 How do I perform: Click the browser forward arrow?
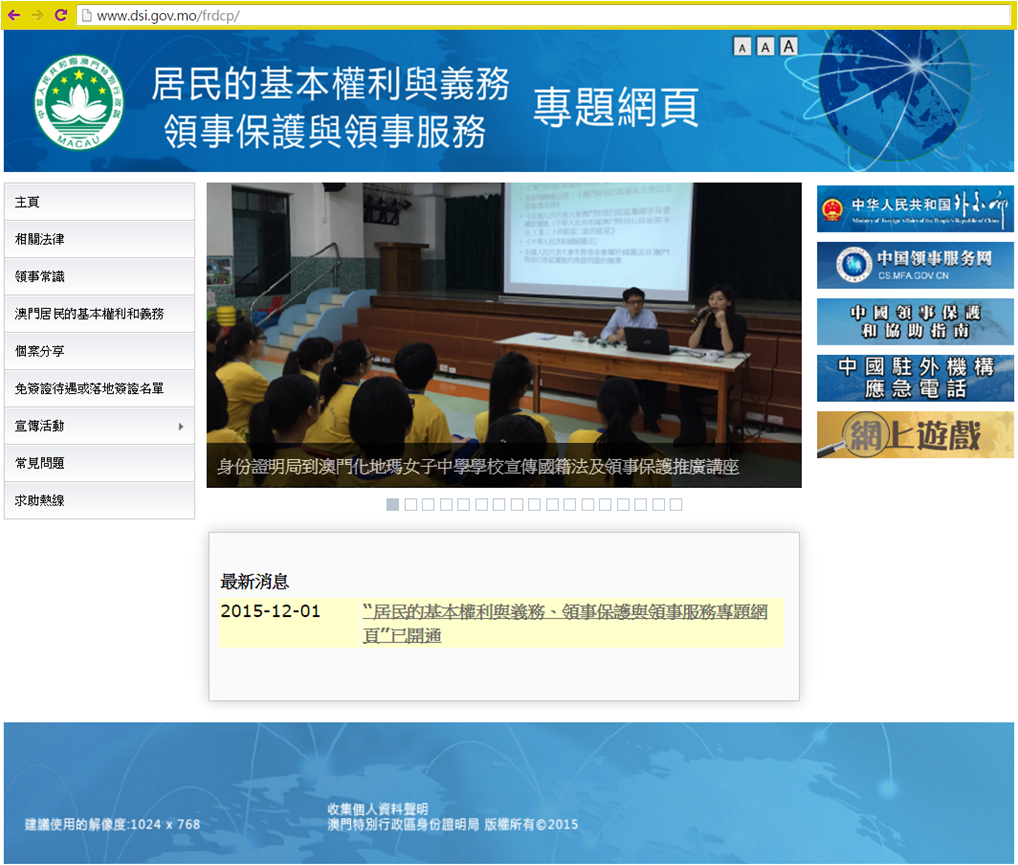(x=37, y=15)
